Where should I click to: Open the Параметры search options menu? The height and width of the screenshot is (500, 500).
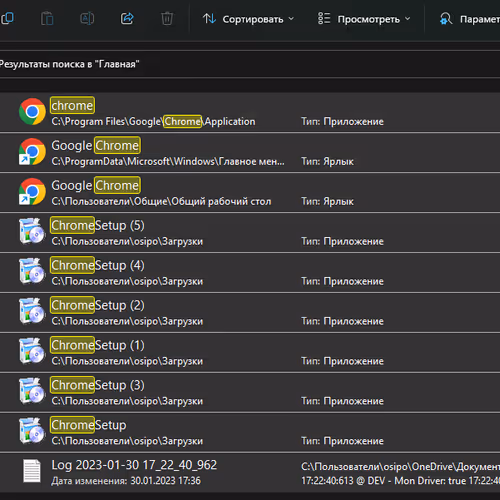(x=470, y=19)
